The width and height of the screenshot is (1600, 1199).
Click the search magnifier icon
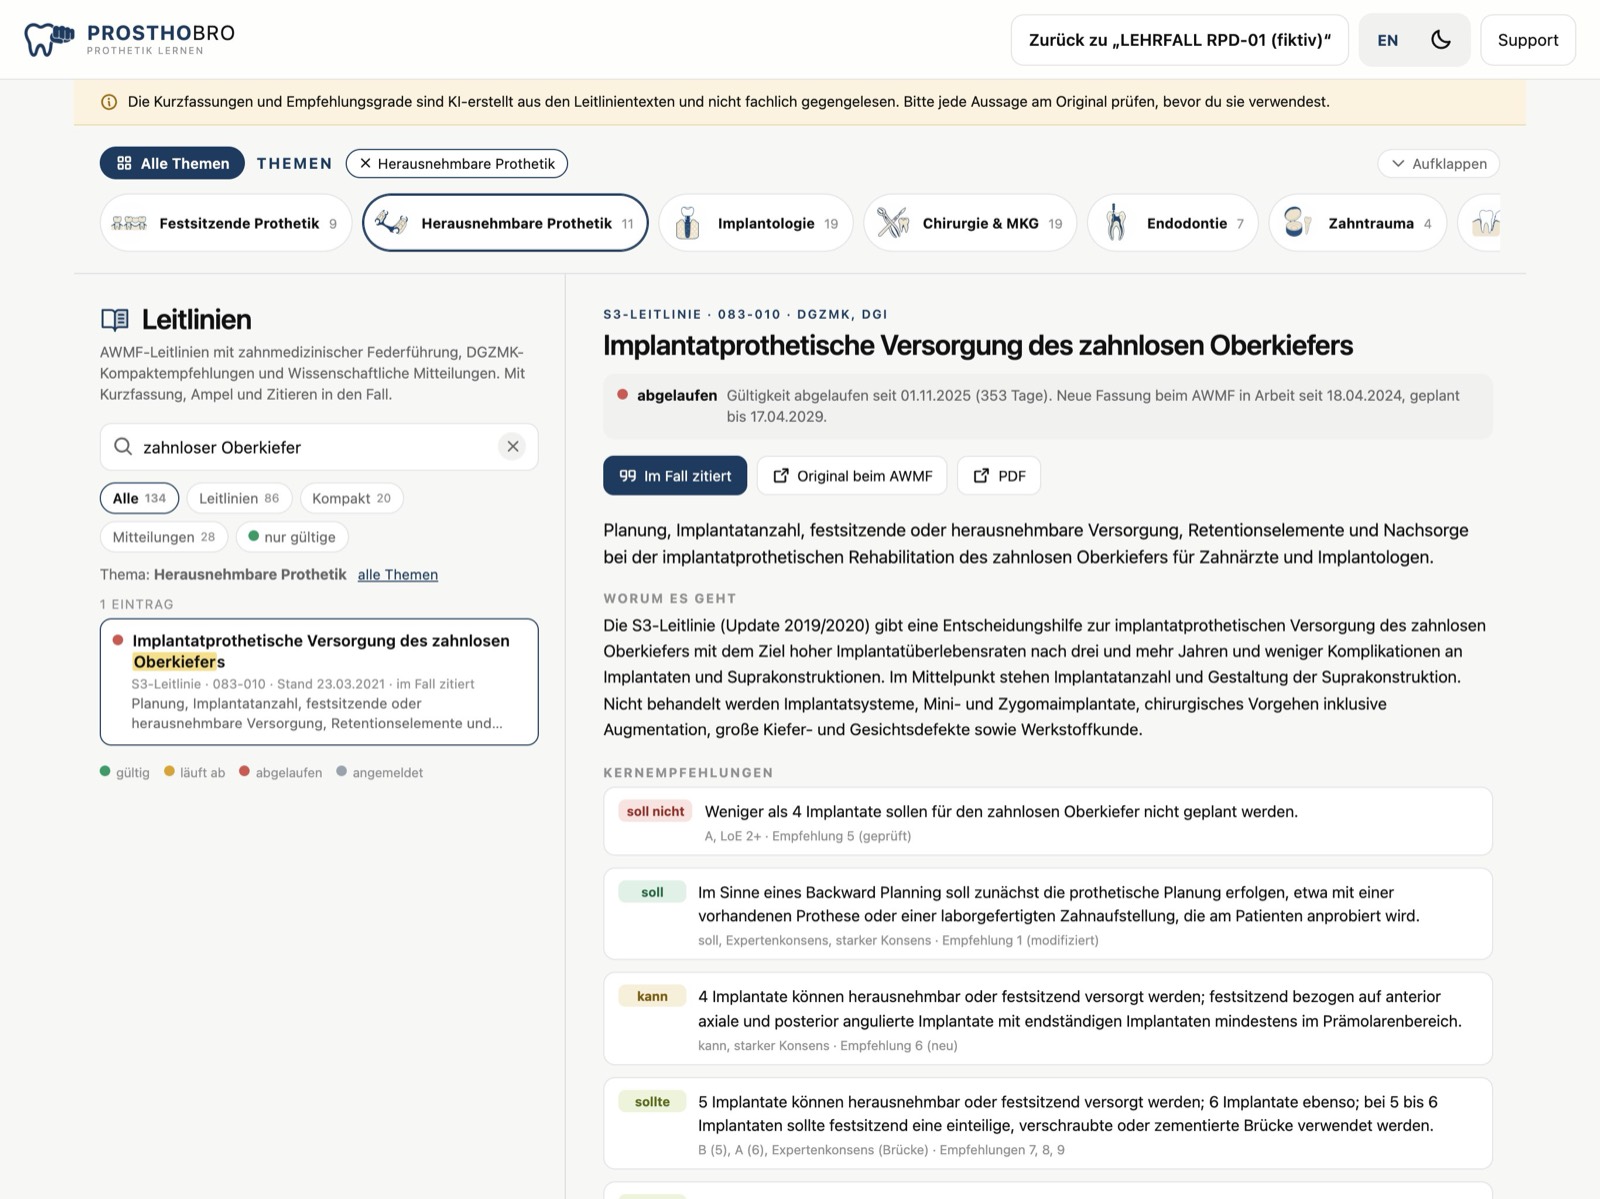click(123, 447)
